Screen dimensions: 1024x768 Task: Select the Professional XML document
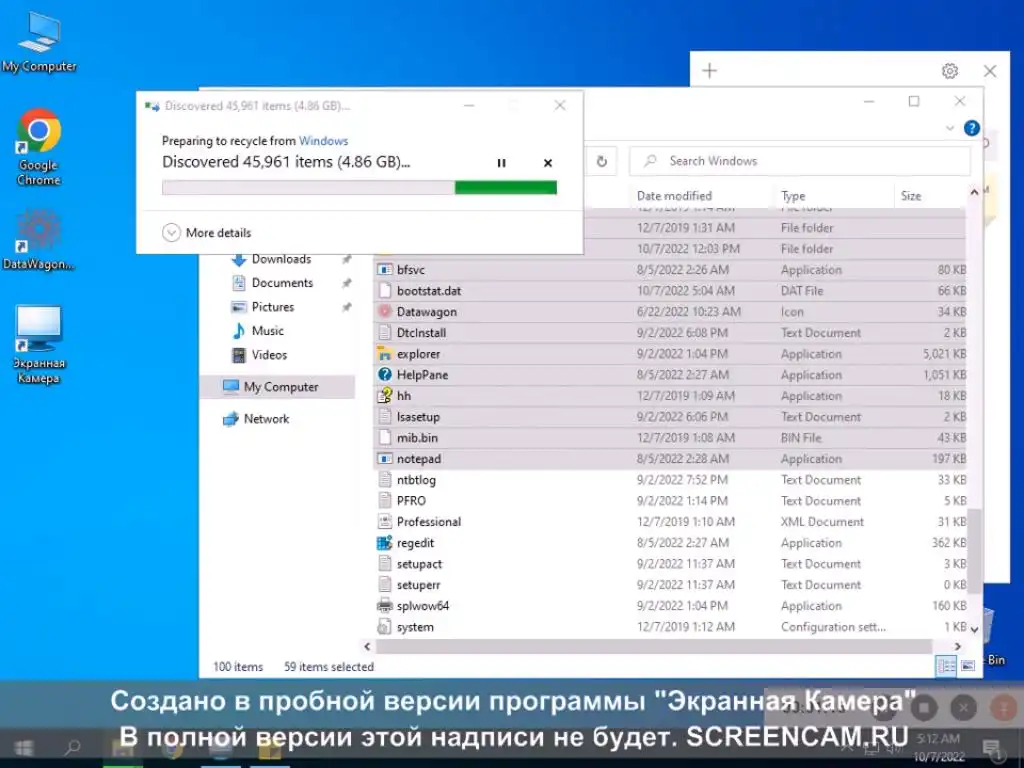[x=670, y=522]
